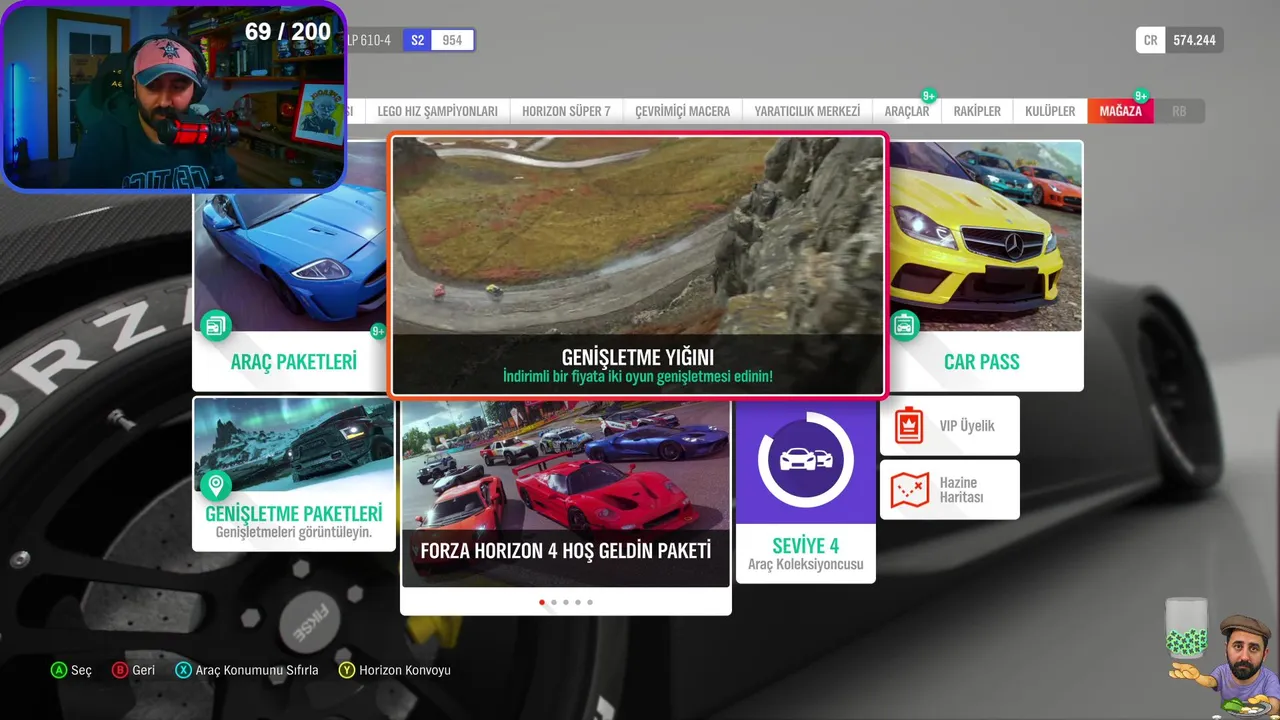1280x720 pixels.
Task: Open the Hazine Haritası option
Action: (950, 490)
